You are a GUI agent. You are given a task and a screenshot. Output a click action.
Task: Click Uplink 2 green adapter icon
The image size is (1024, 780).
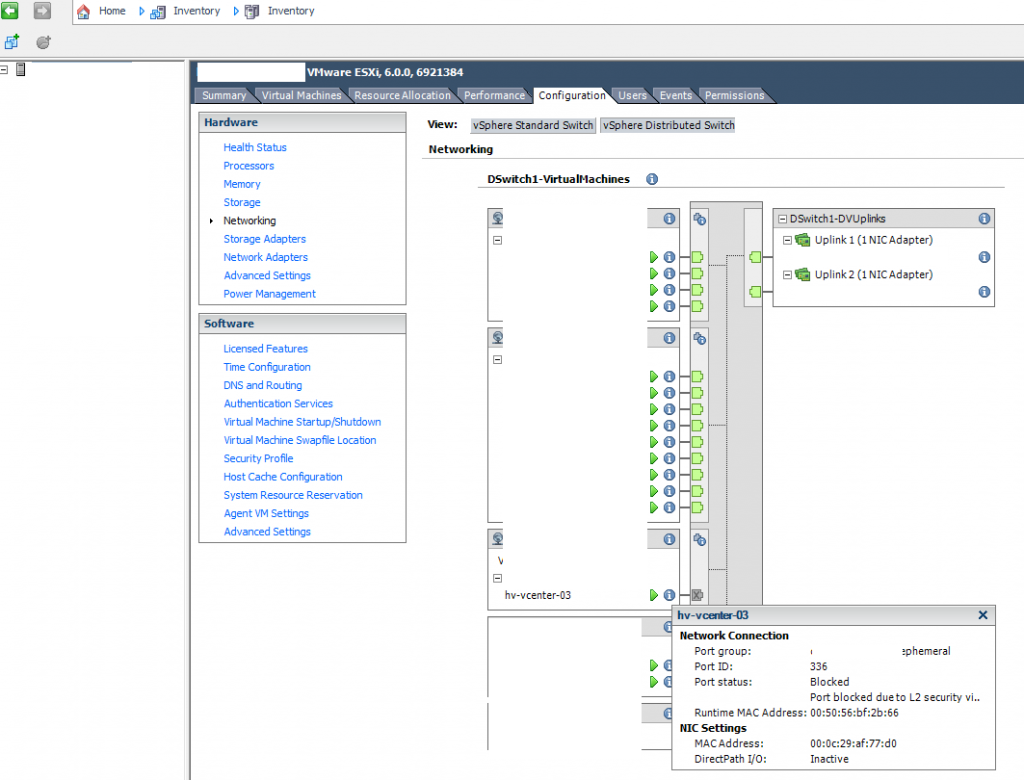point(803,275)
